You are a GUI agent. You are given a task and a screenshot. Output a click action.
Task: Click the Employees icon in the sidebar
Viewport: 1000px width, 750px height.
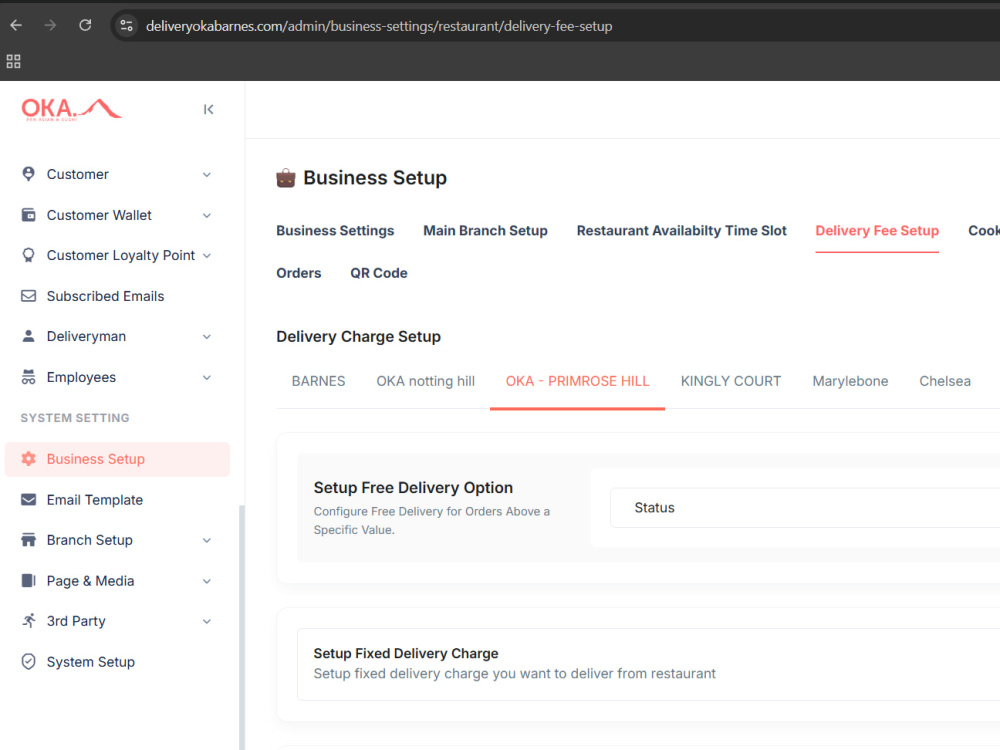pyautogui.click(x=29, y=377)
